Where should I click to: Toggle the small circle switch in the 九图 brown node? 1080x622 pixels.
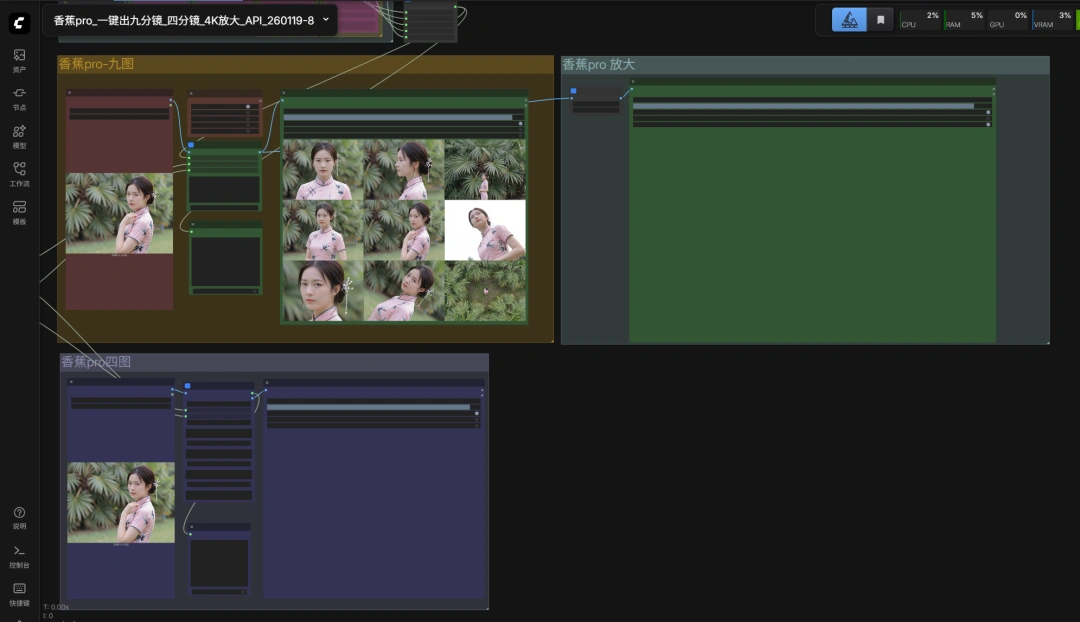[248, 107]
